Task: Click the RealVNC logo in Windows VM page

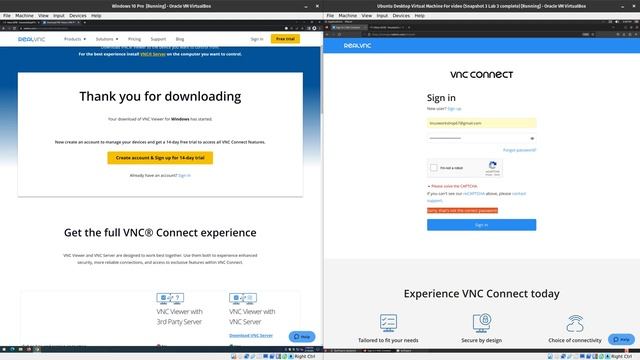Action: tap(31, 39)
